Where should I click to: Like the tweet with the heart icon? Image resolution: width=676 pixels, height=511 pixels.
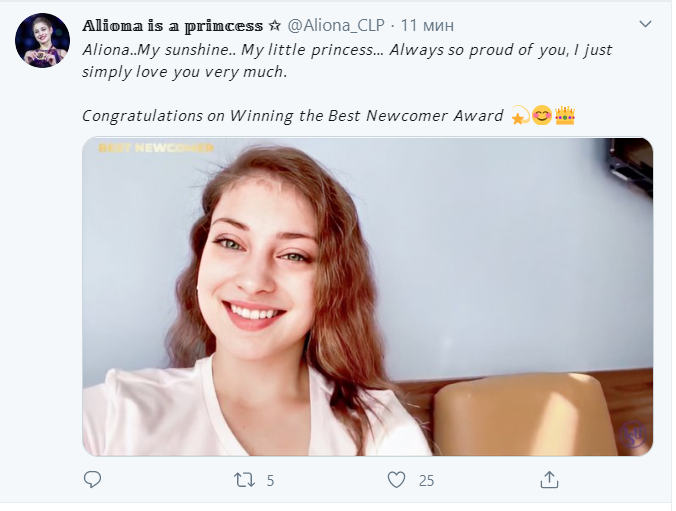tap(397, 480)
